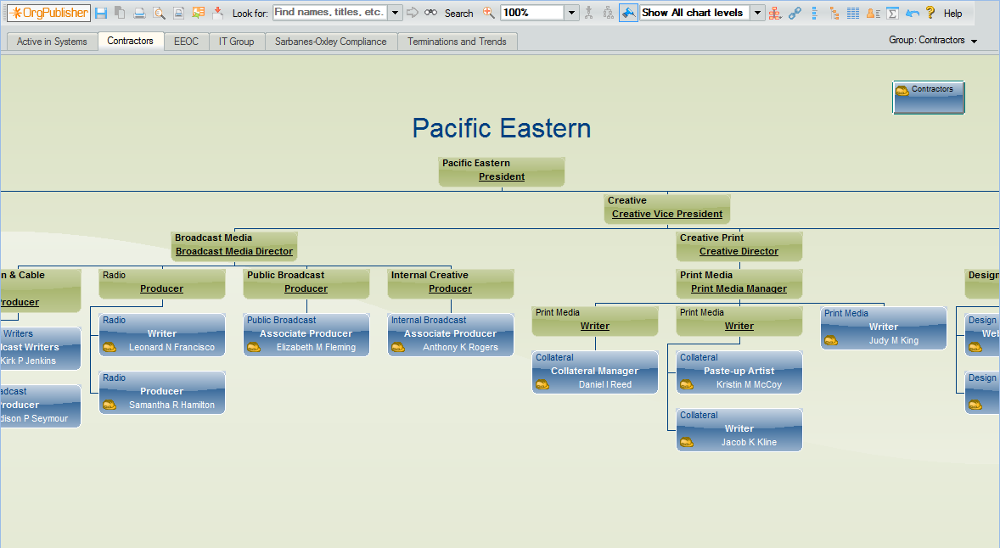Switch to Active in Systems tab
Screen dimensions: 1000x548
coord(52,41)
